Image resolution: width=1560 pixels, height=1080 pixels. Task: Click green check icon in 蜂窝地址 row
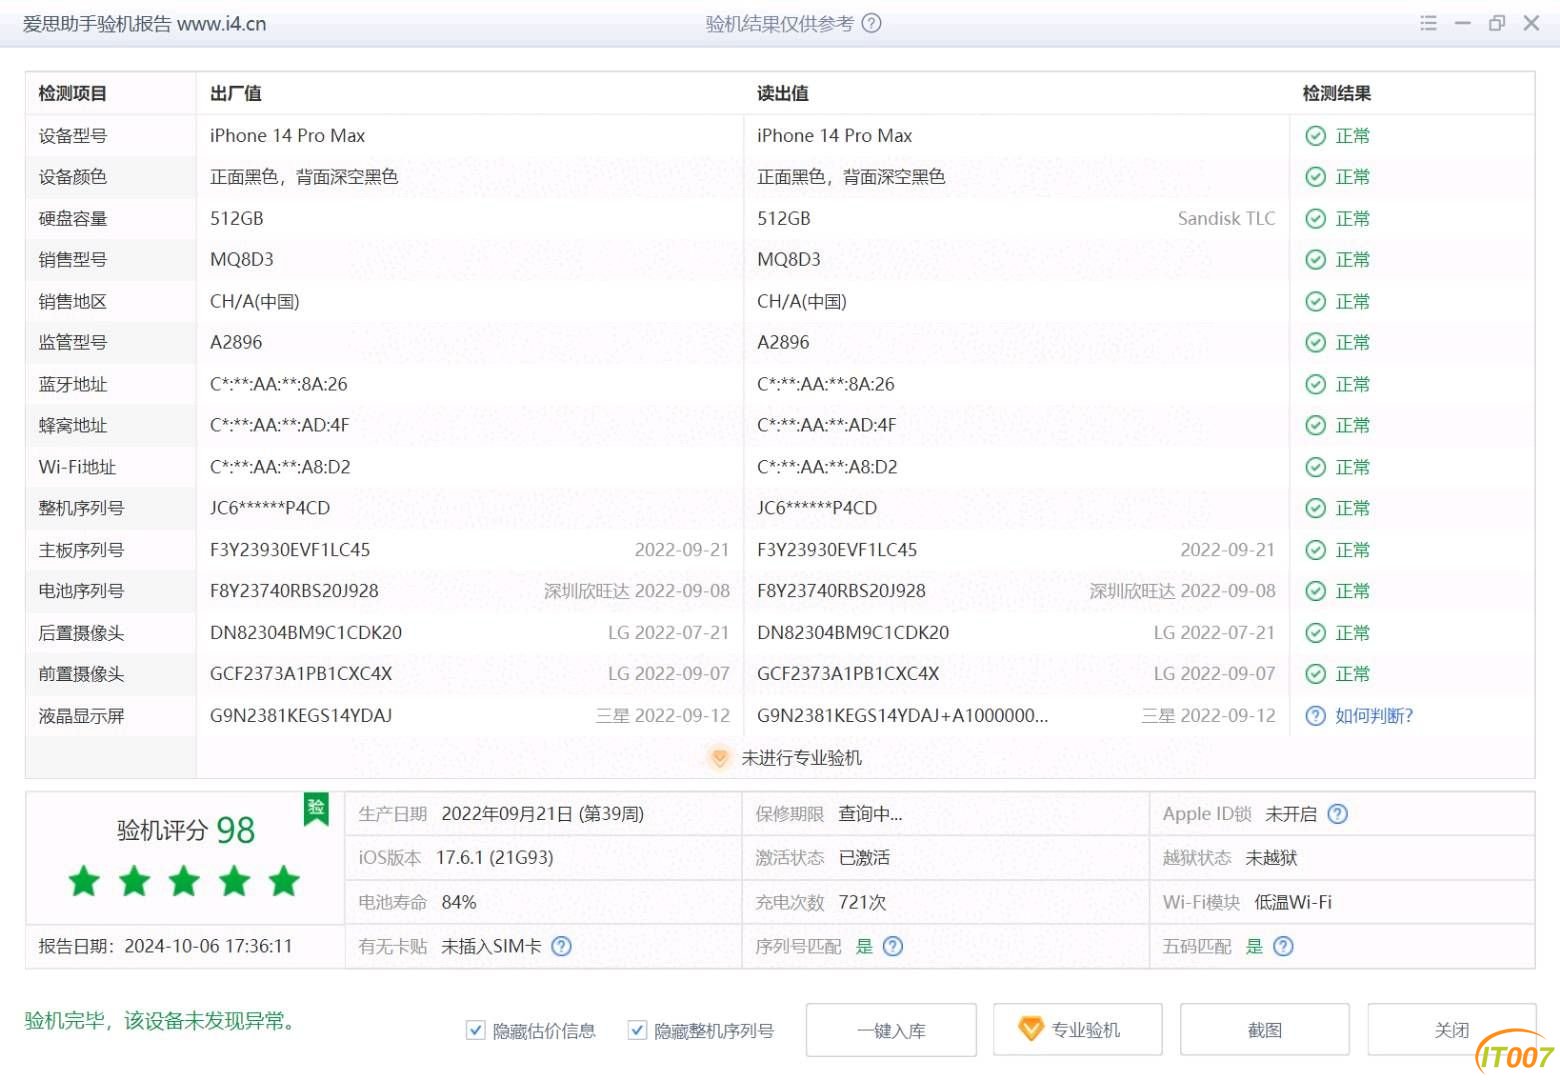pos(1316,426)
